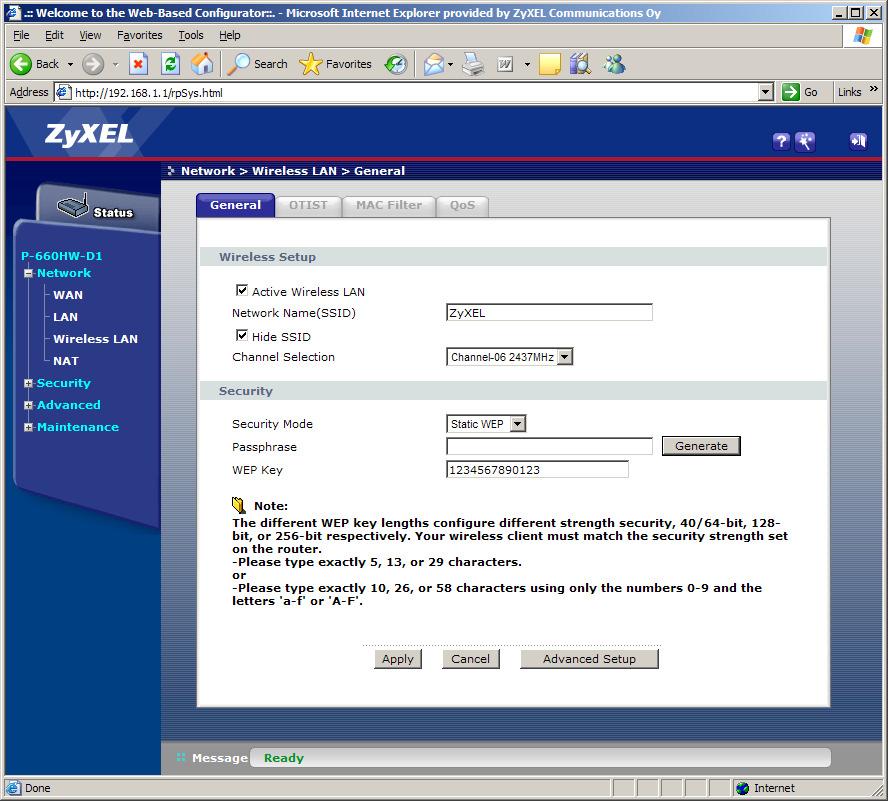This screenshot has height=801, width=888.
Task: Switch to the QoS tab
Action: point(462,206)
